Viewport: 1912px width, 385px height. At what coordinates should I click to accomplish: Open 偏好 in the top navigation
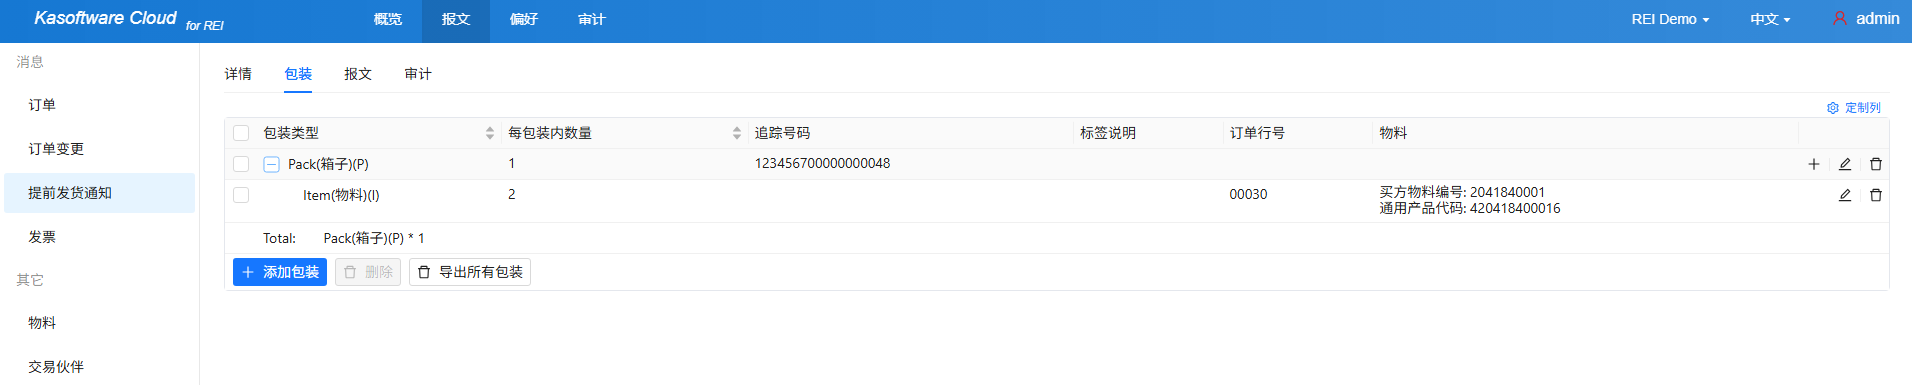(x=524, y=20)
